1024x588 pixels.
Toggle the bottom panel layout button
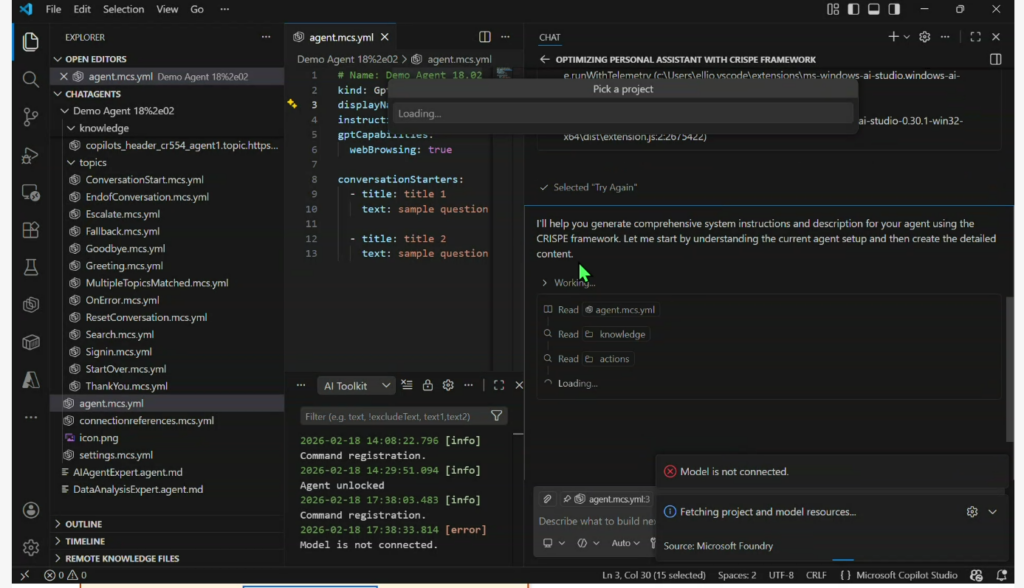click(x=873, y=9)
